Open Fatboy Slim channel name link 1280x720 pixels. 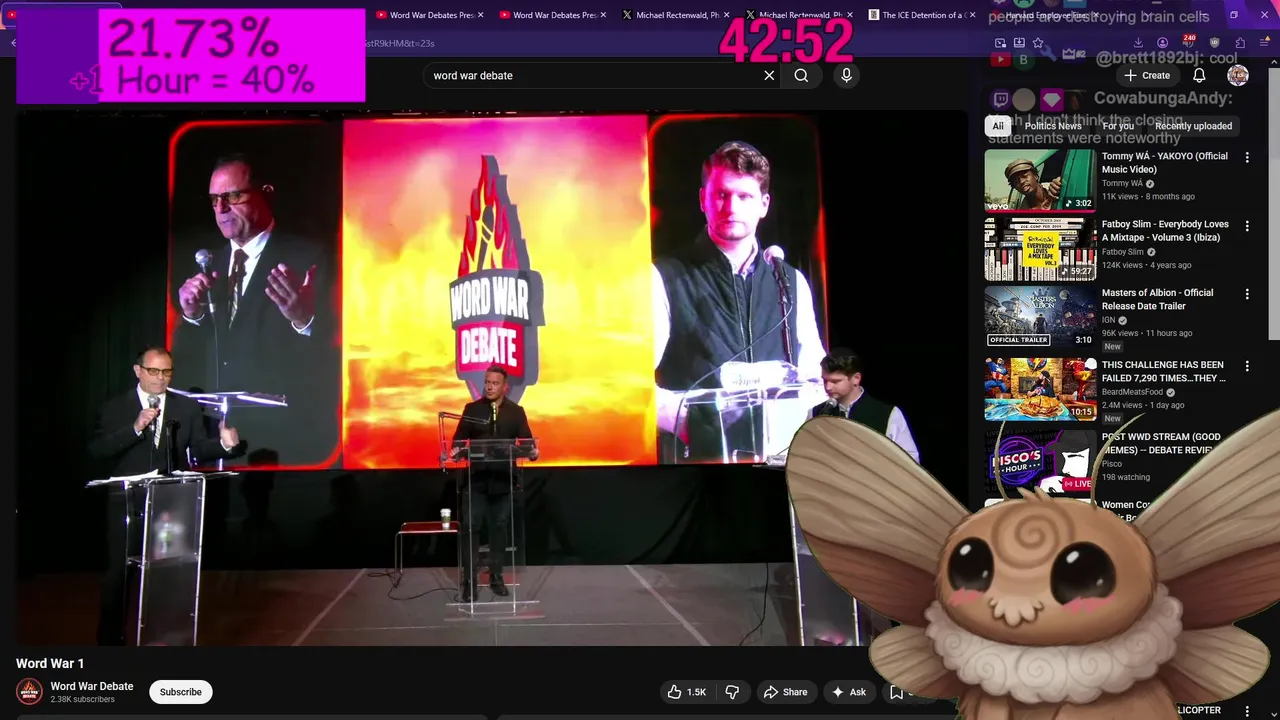pos(1122,252)
